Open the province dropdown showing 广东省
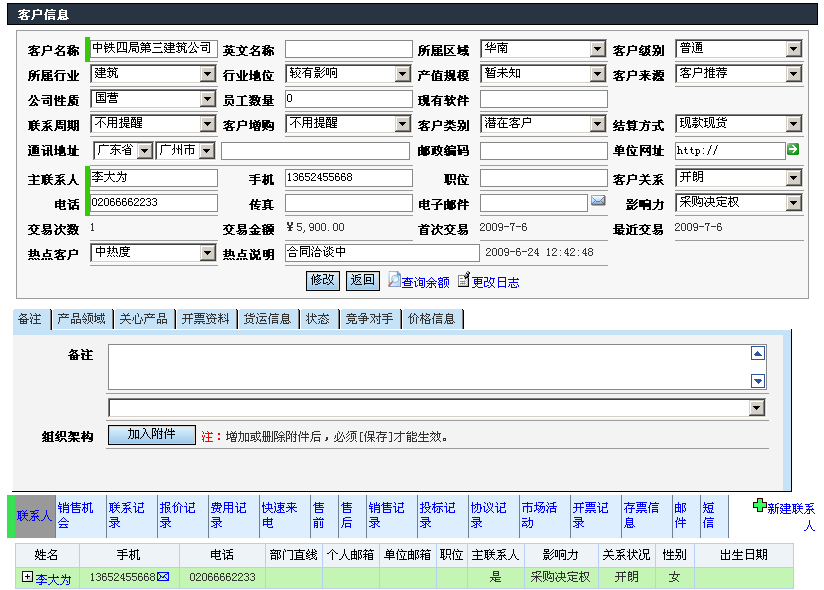The image size is (824, 590). tap(123, 151)
